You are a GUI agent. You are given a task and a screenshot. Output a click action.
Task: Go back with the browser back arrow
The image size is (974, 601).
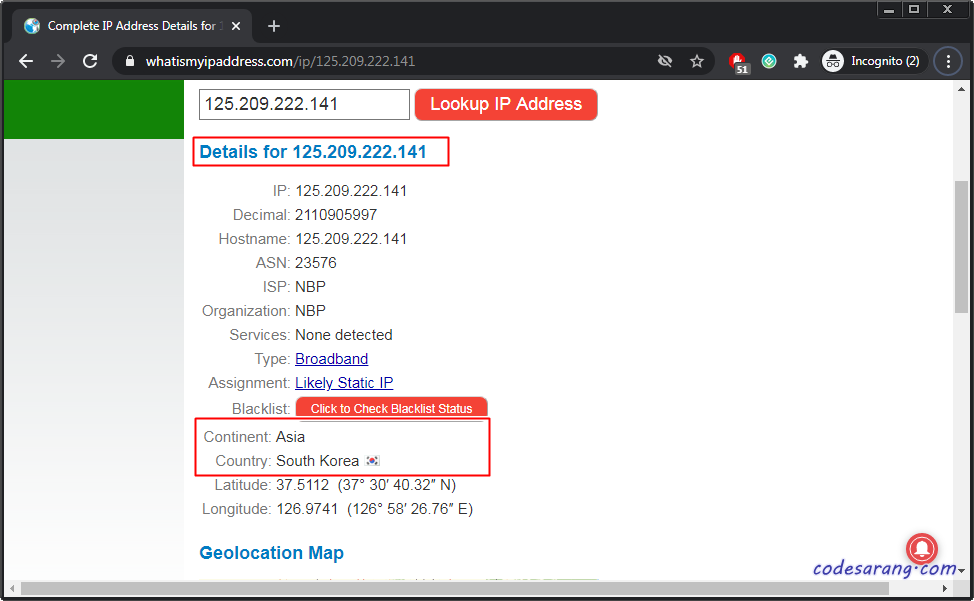coord(26,61)
